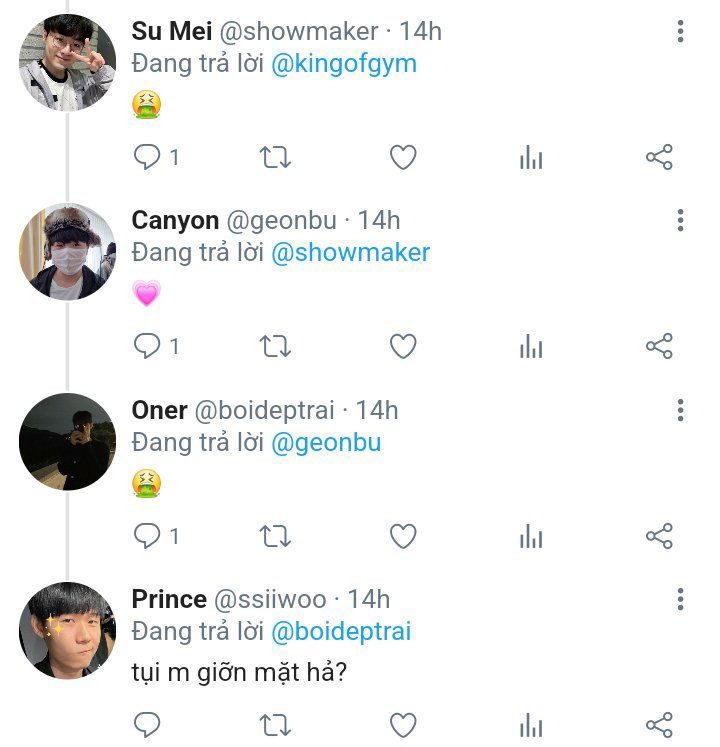This screenshot has width=720, height=747.
Task: View analytics for Su Mei's tweet
Action: click(x=531, y=158)
